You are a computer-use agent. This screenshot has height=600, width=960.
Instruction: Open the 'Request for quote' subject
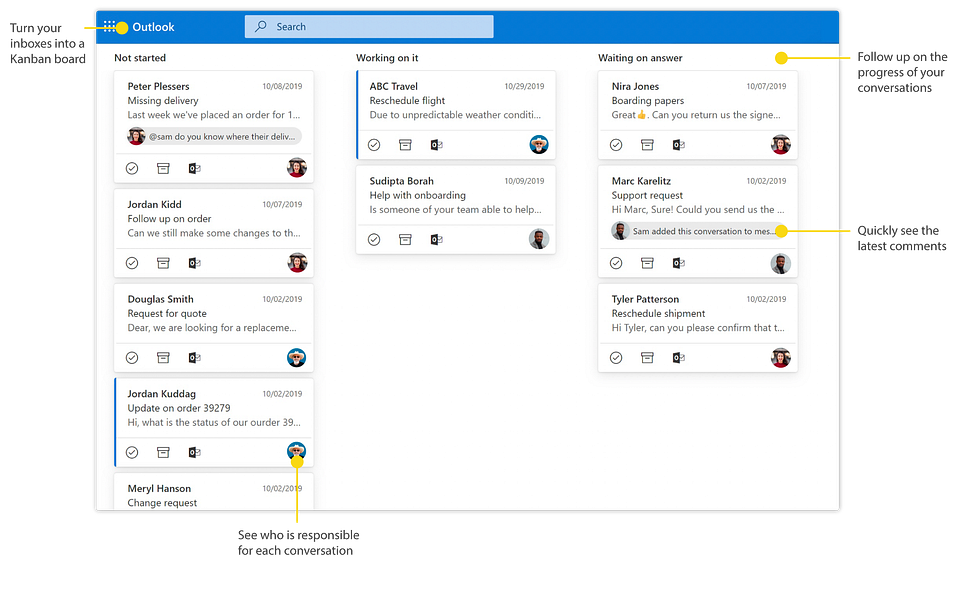pyautogui.click(x=167, y=313)
